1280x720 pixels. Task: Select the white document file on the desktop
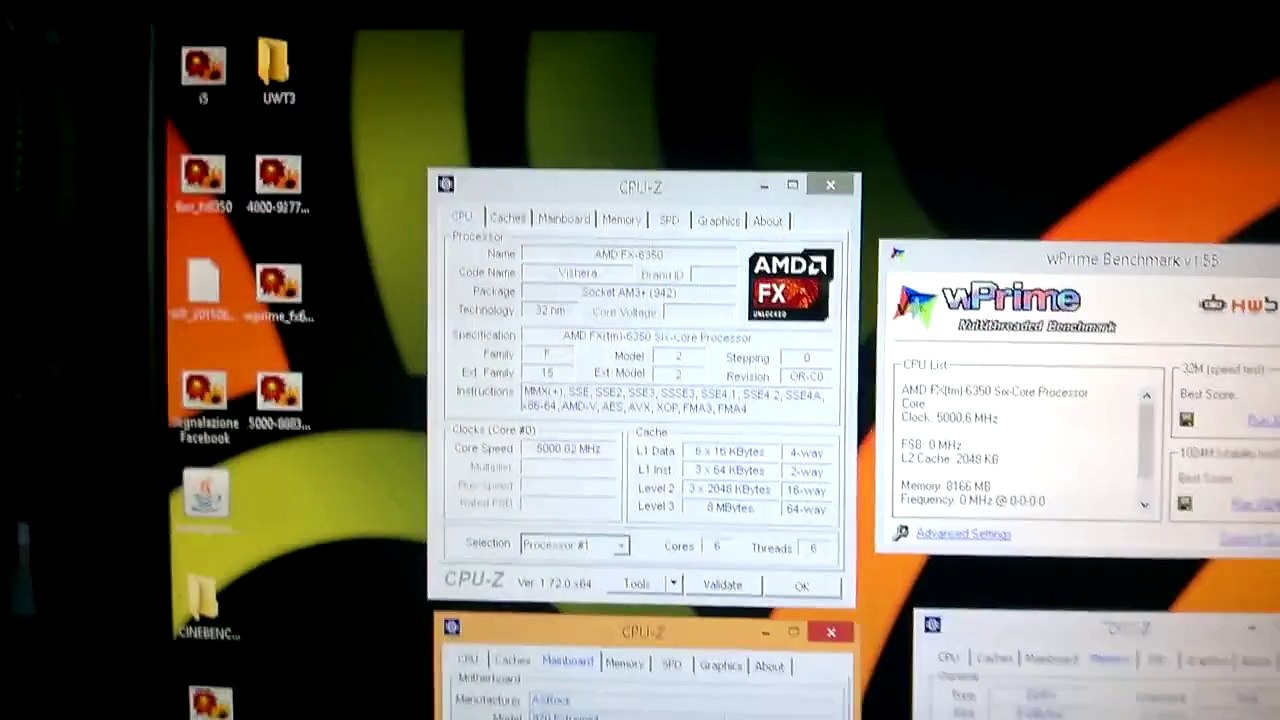pos(203,290)
